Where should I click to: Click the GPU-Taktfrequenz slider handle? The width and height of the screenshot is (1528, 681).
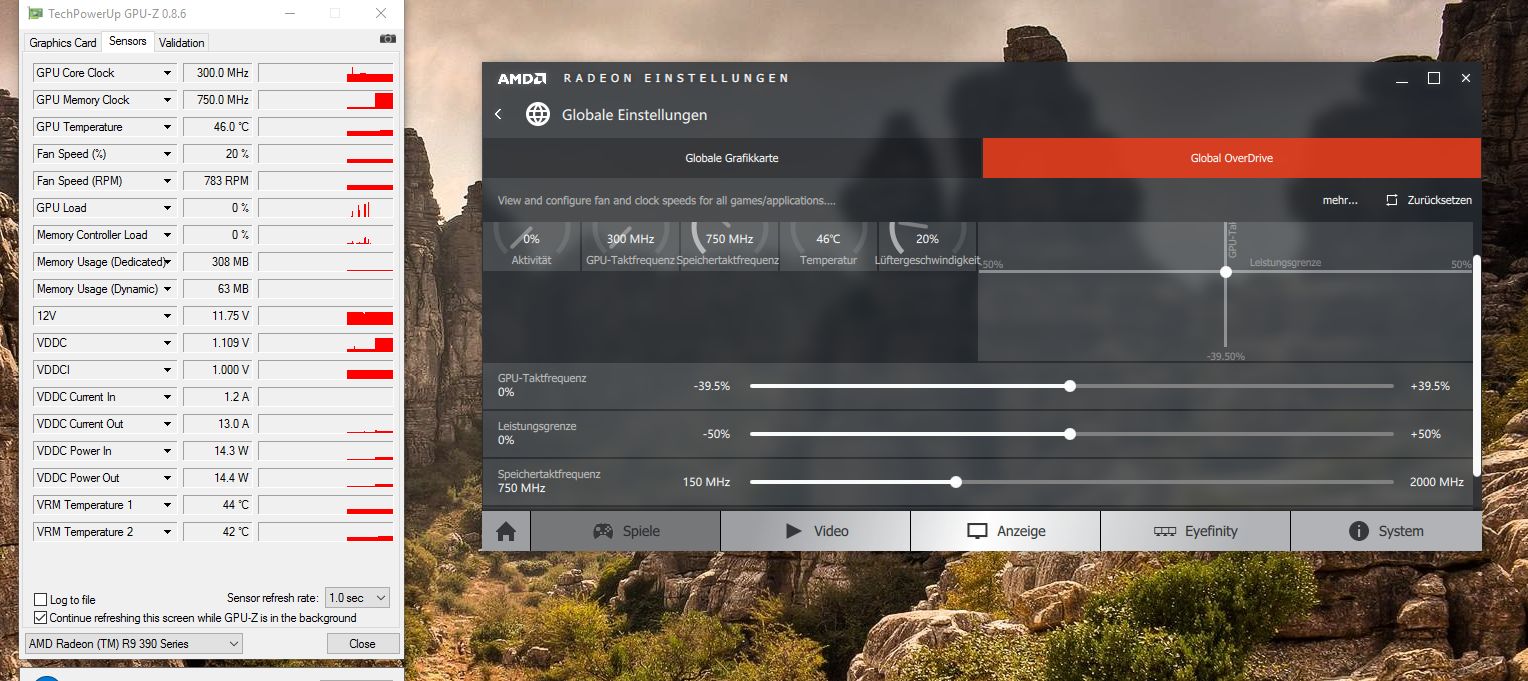(1070, 386)
